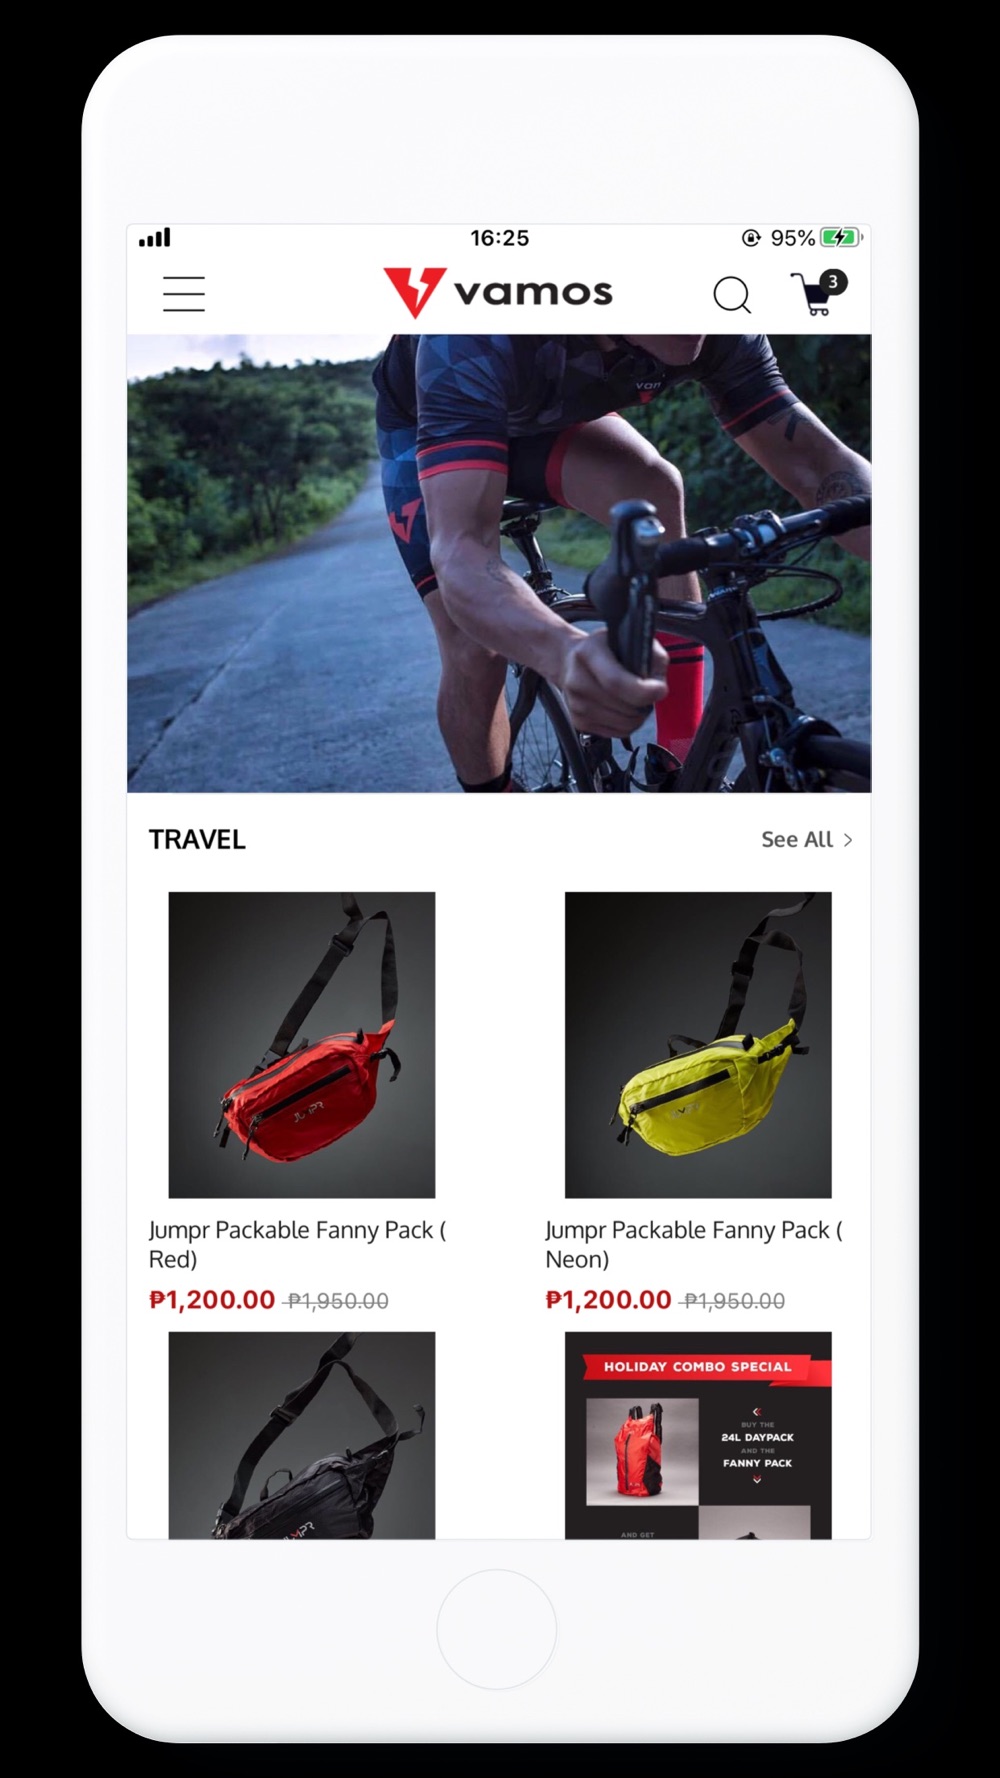Tap the search magnifier icon

[x=732, y=295]
